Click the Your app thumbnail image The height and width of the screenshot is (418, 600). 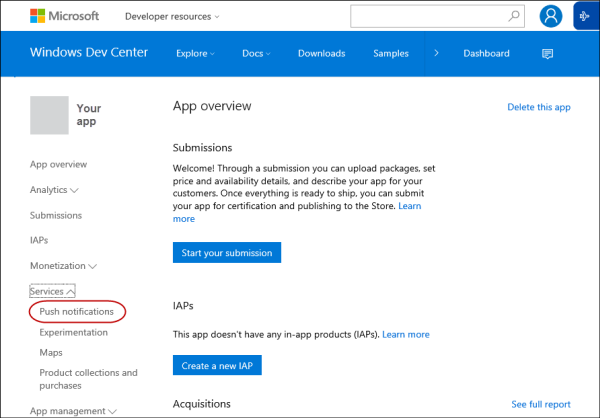click(x=49, y=115)
